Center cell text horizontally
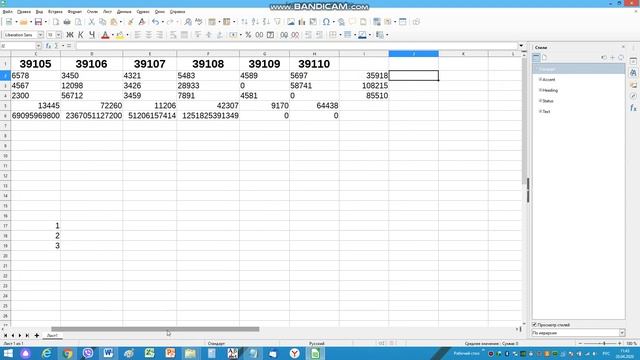This screenshot has width=640, height=360. [x=149, y=35]
